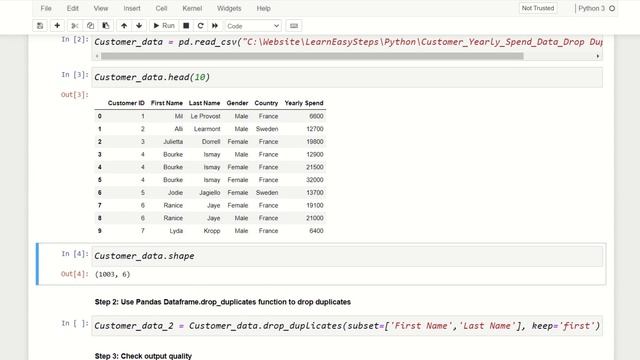Click the 'Kropp' last name cell

click(212, 231)
